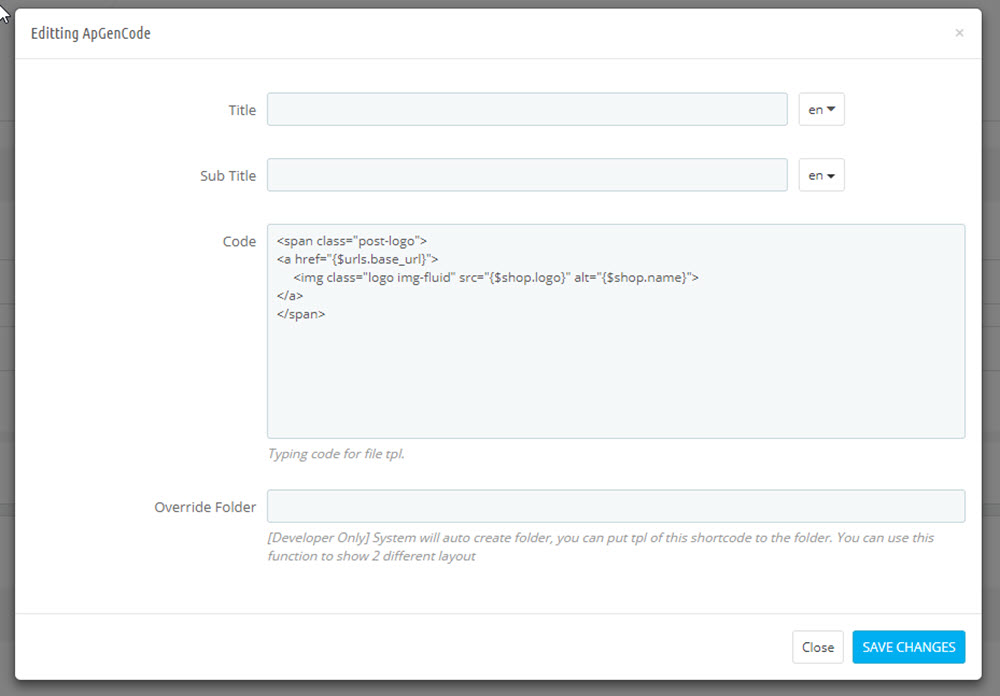The width and height of the screenshot is (1000, 696).
Task: Click the 'Code' field label
Action: tap(239, 241)
